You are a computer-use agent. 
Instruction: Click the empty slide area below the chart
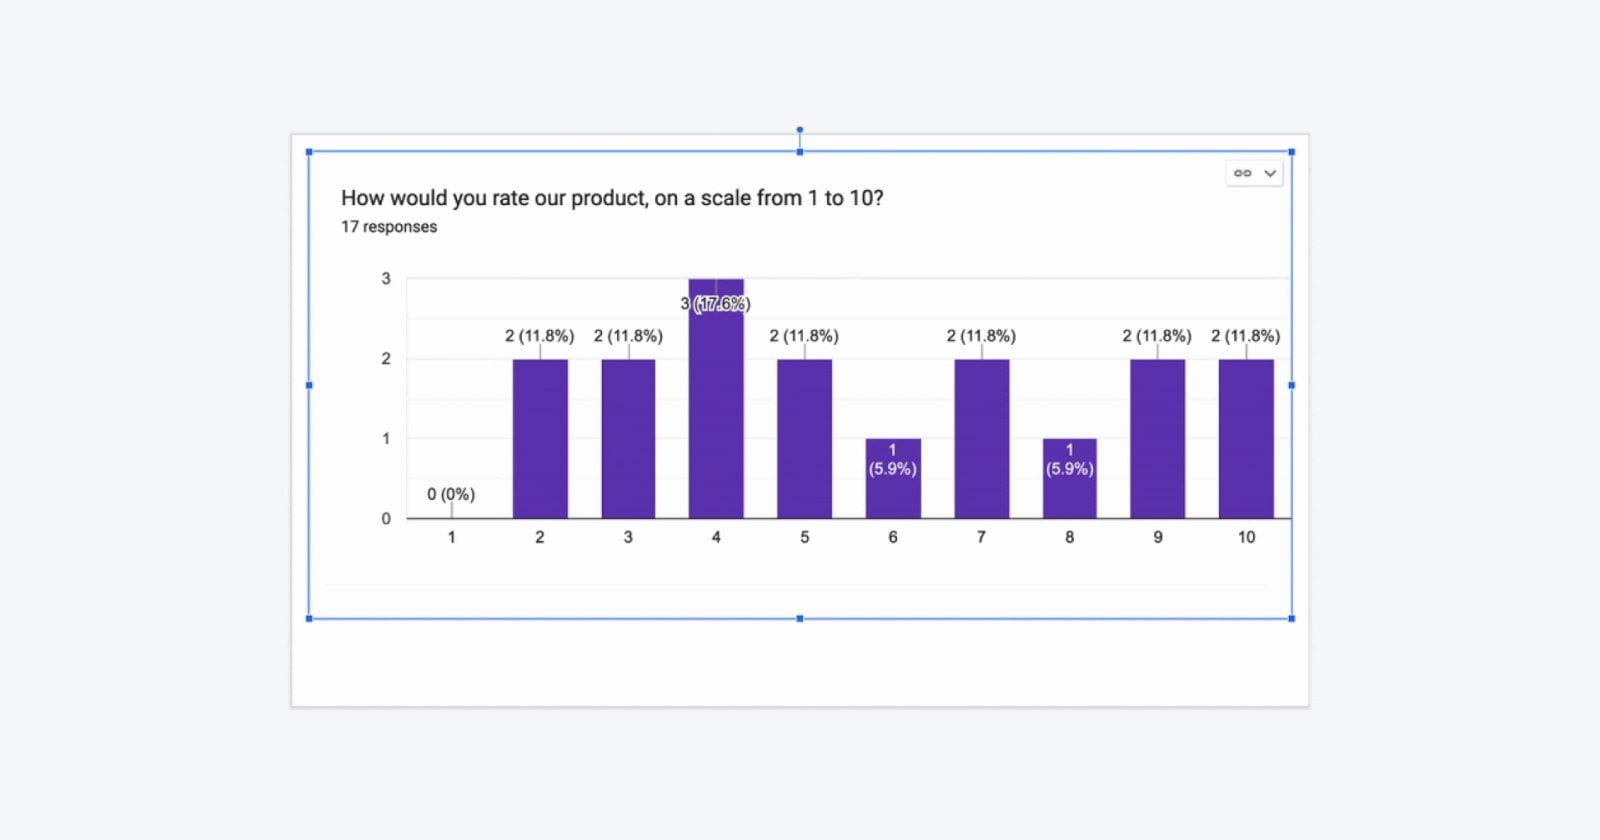click(800, 664)
